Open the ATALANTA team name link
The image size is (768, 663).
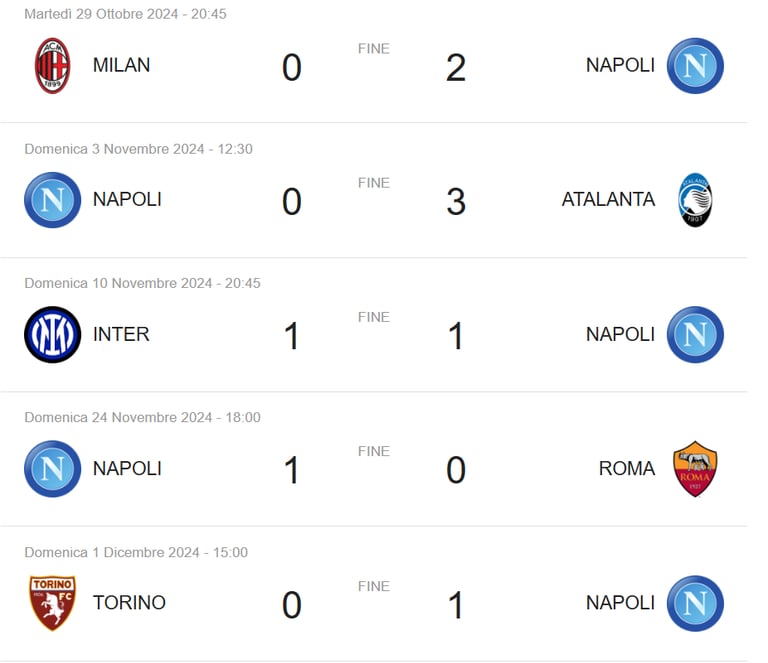608,199
